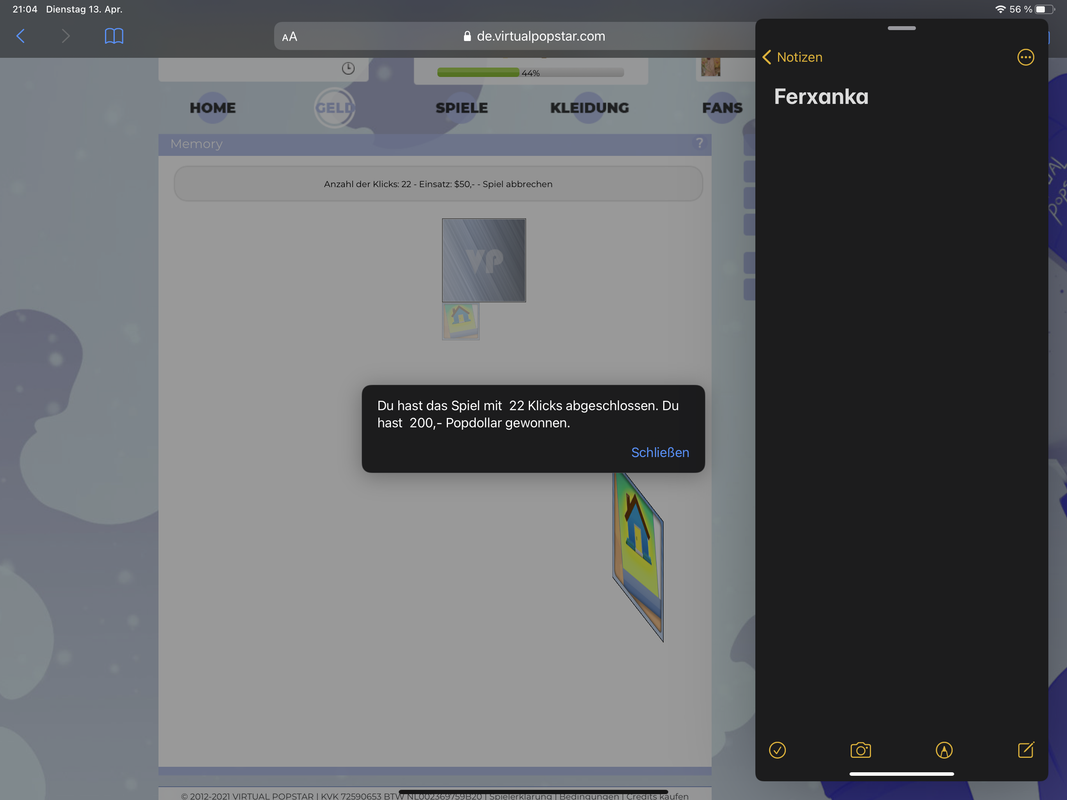Tap the battery 56 % indicator
This screenshot has width=1067, height=800.
[x=1032, y=10]
